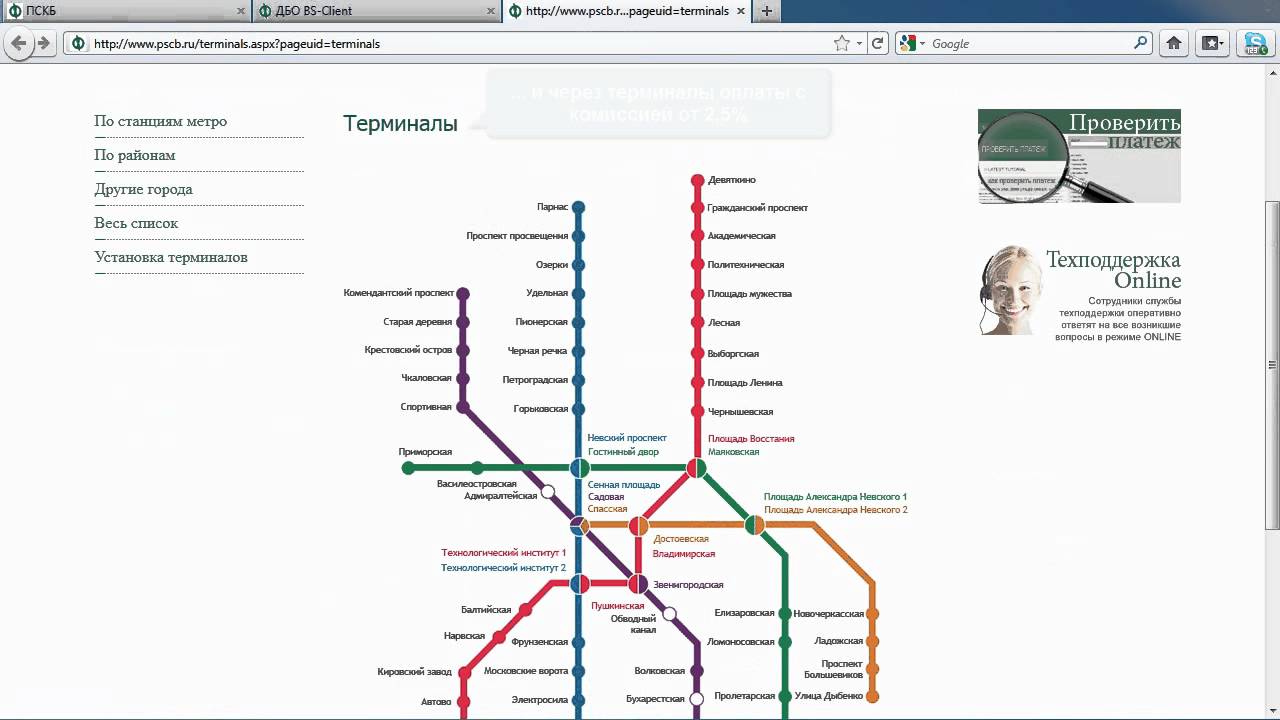Click the Ладожская station label
Viewport: 1280px width, 720px height.
tap(839, 641)
